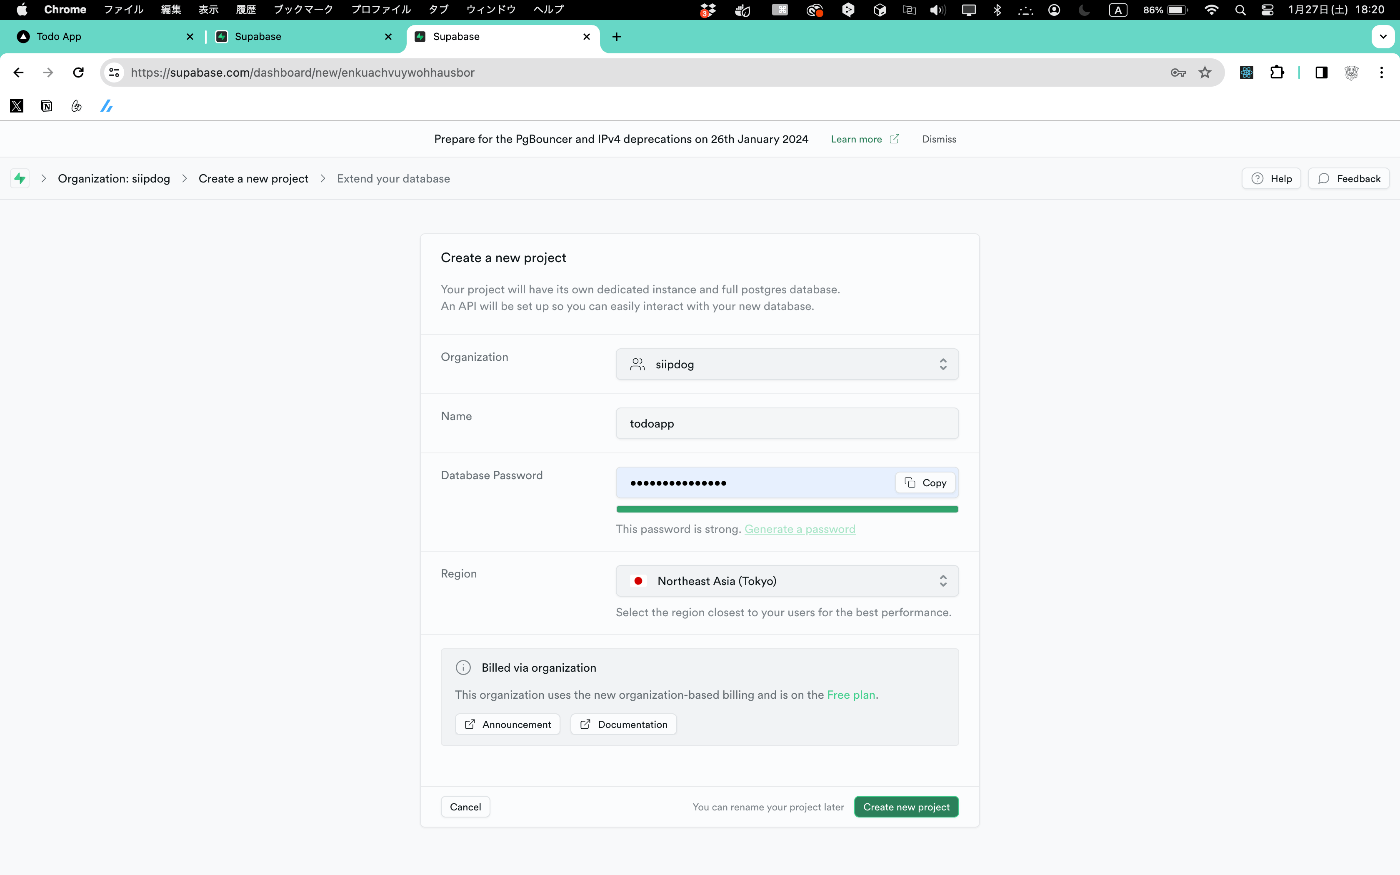Image resolution: width=1400 pixels, height=875 pixels.
Task: Toggle Chrome side panel icon
Action: pyautogui.click(x=1321, y=72)
